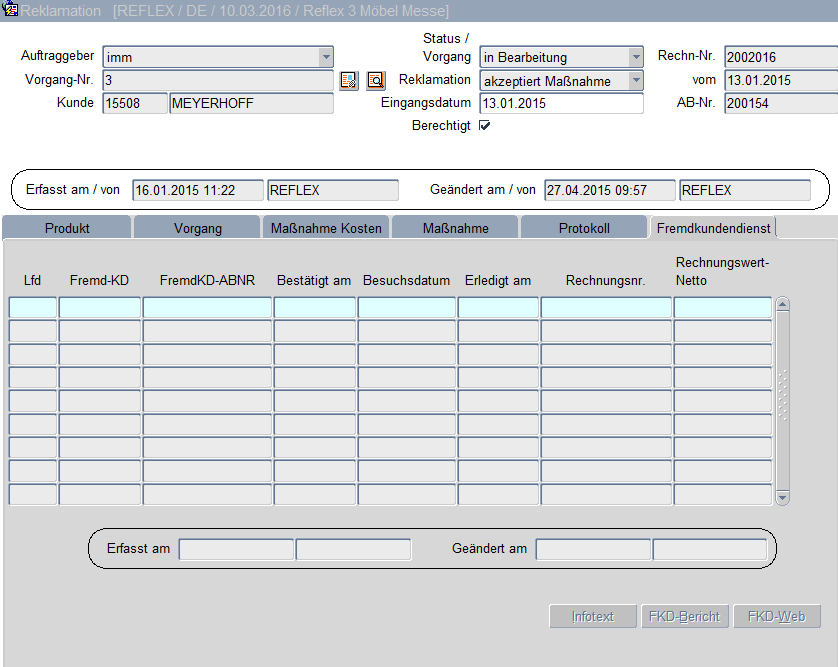Click the magnifier search icon beside Vorgang-Nr.
Viewport: 838px width, 667px height.
click(x=375, y=81)
